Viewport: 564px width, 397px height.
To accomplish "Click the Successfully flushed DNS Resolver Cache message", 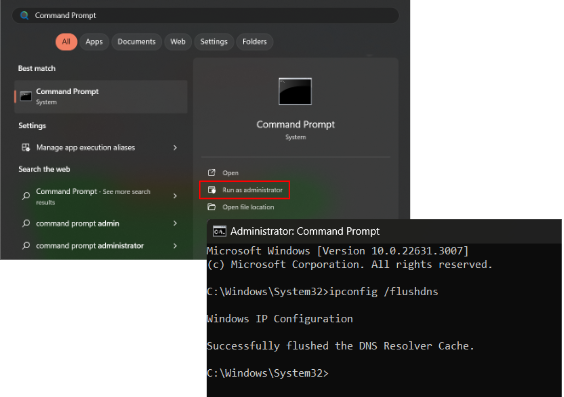I will tap(341, 346).
